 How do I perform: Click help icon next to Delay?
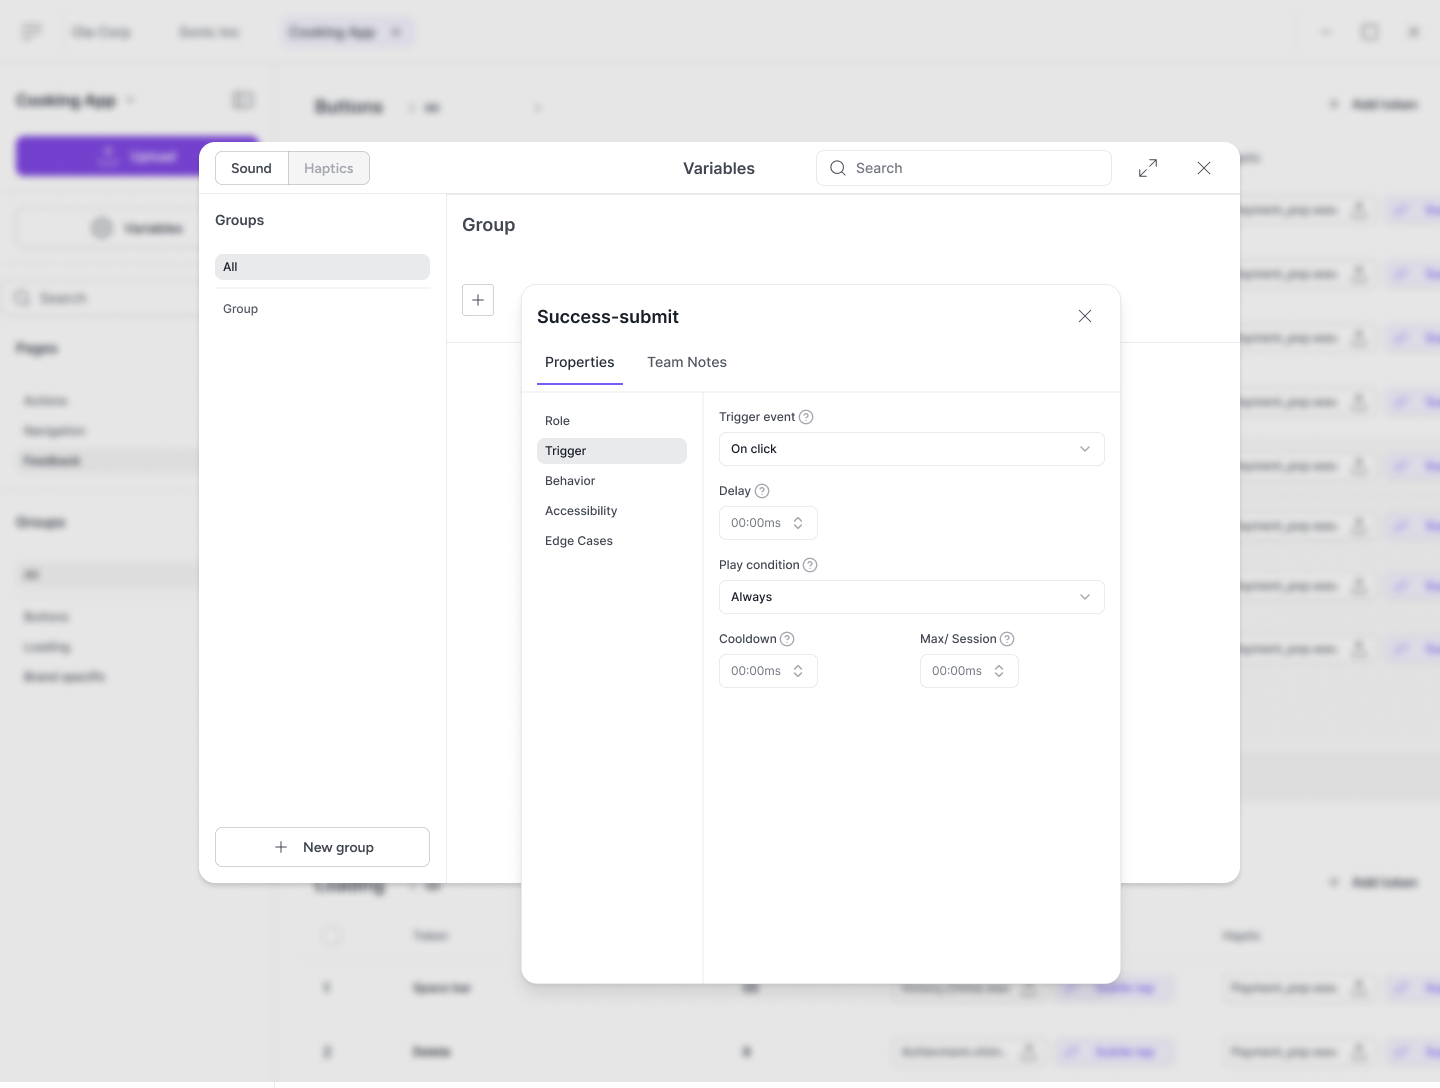762,491
